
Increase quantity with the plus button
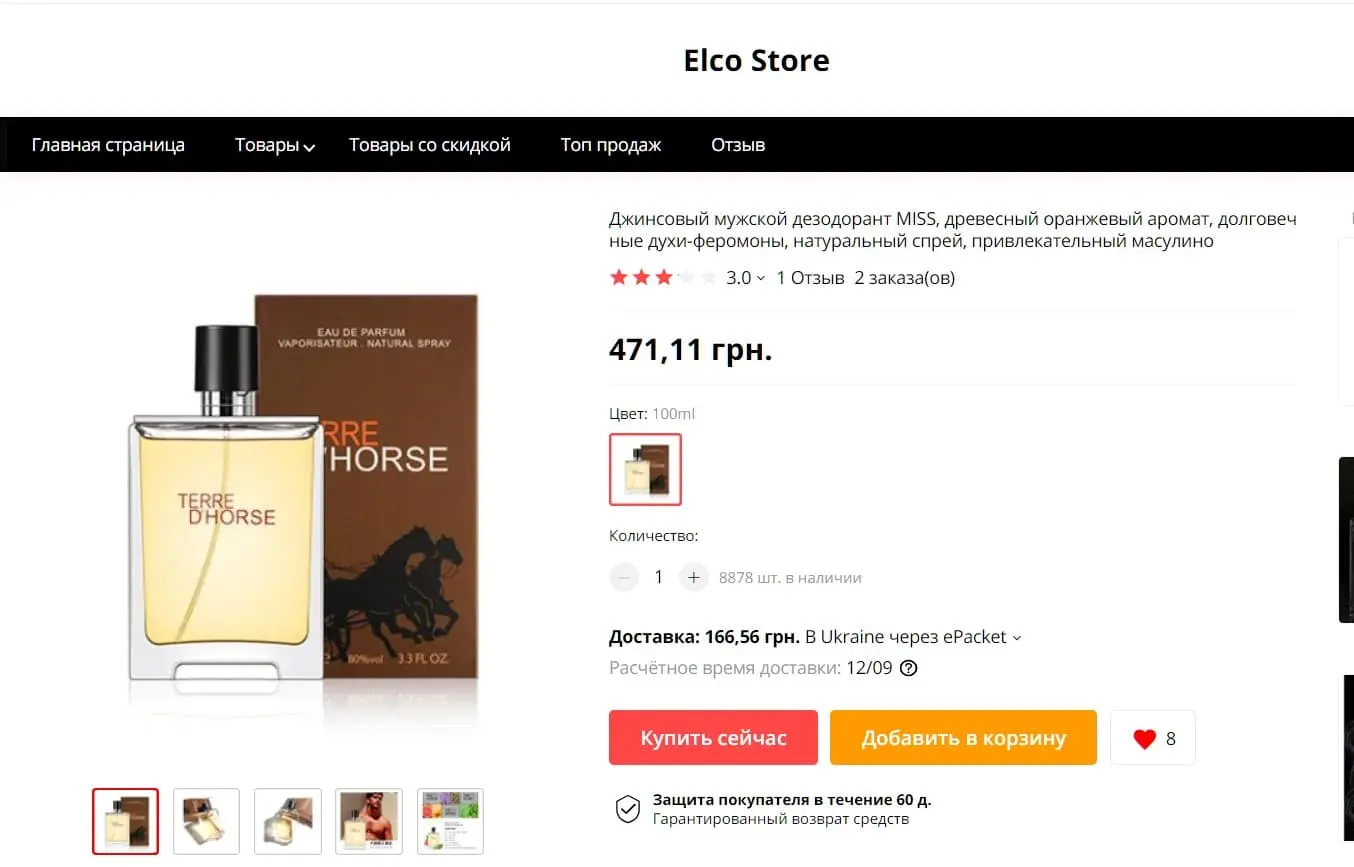tap(693, 577)
